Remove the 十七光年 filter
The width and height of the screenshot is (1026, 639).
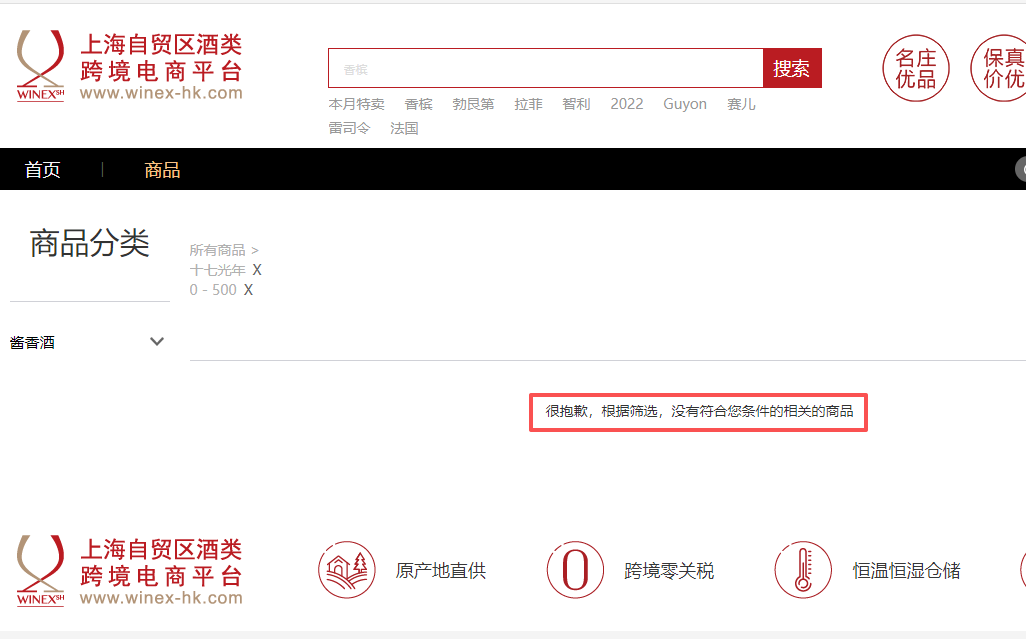257,270
